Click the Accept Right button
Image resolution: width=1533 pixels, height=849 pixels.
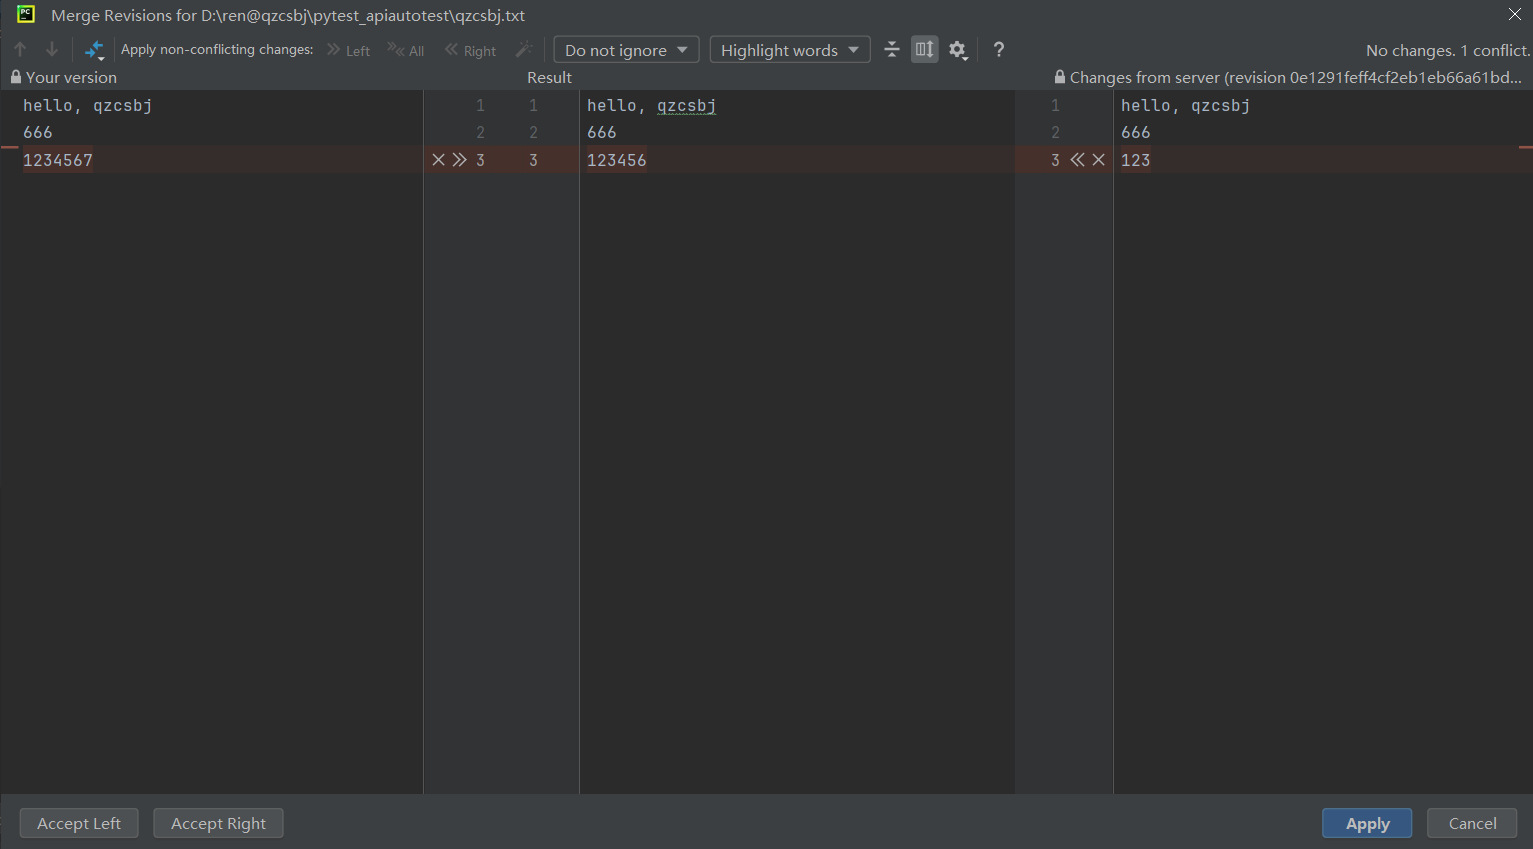(218, 823)
